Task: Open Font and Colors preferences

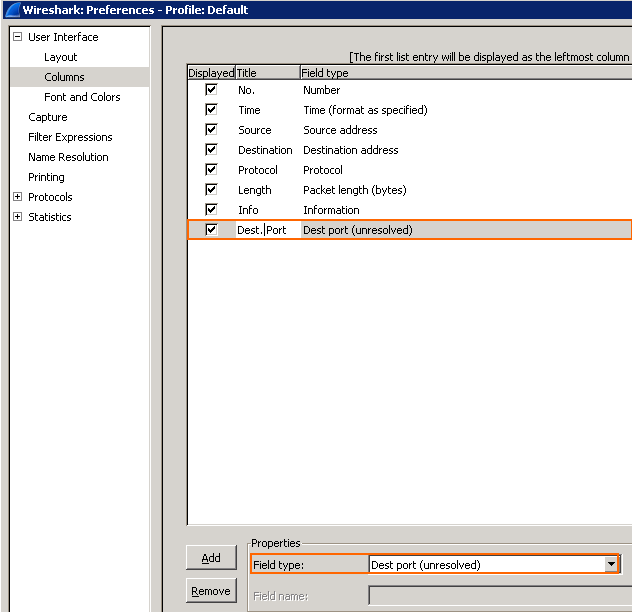Action: (82, 97)
